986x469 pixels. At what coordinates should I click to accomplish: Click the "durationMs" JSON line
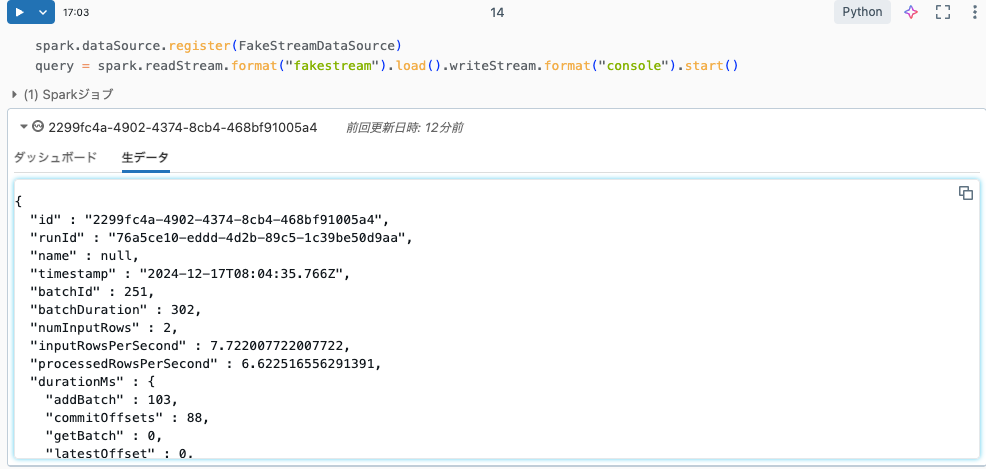click(x=92, y=382)
